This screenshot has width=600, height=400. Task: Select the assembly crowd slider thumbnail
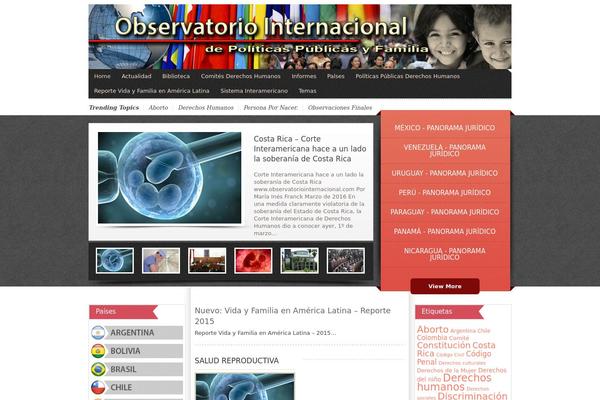coord(346,261)
